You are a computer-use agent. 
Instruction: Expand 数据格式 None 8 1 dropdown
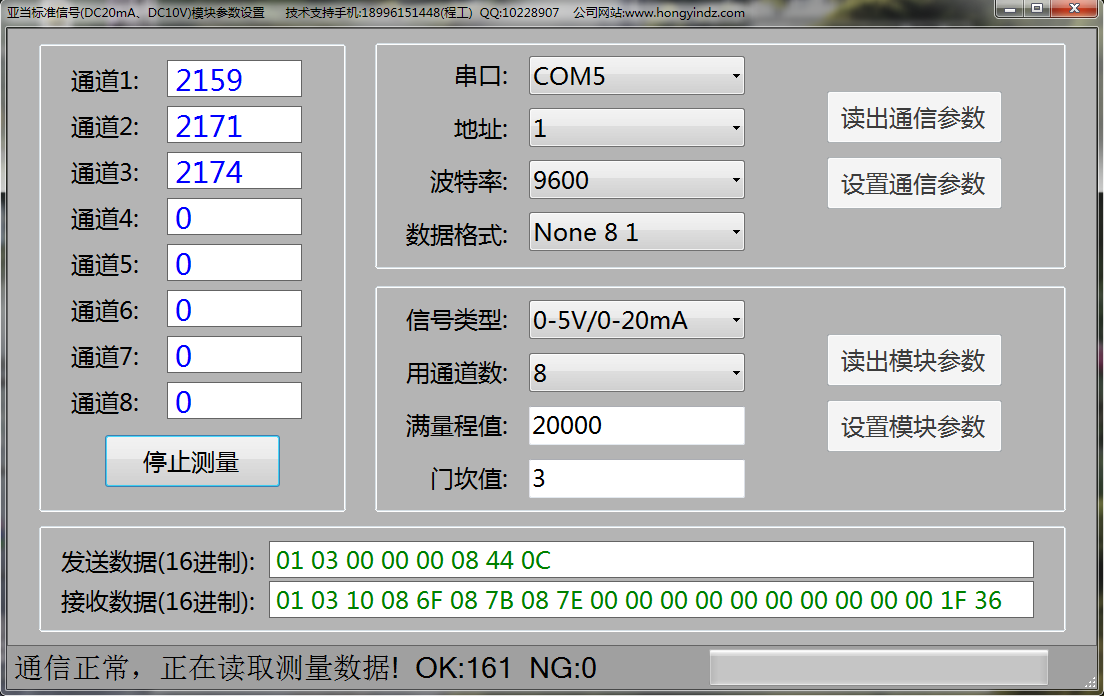click(636, 232)
